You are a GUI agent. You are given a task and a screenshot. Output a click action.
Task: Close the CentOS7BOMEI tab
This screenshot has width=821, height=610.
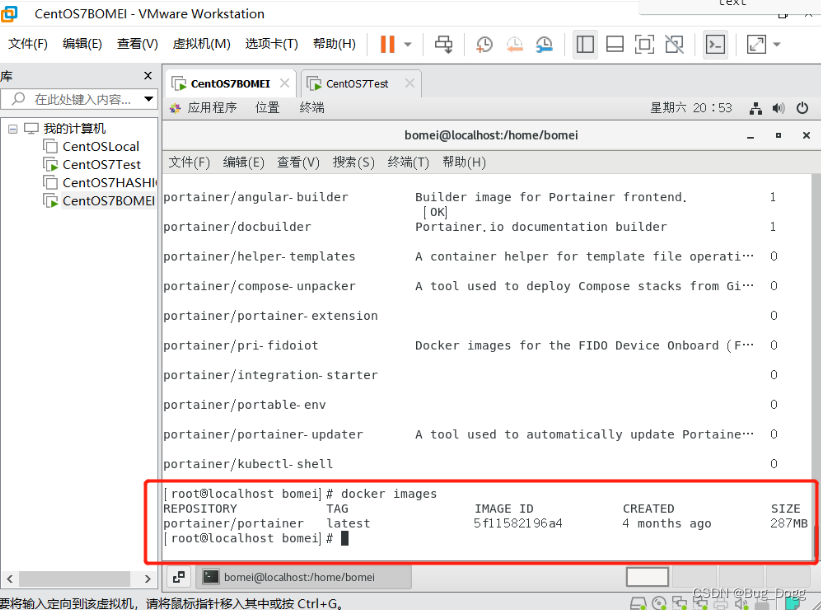(284, 83)
